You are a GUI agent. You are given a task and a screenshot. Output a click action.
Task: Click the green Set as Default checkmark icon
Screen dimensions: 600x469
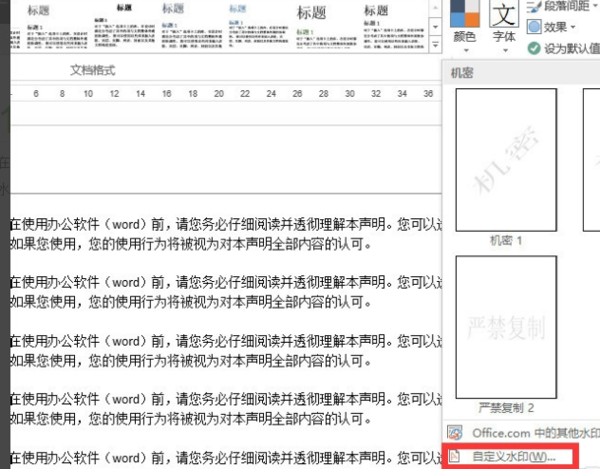(534, 48)
